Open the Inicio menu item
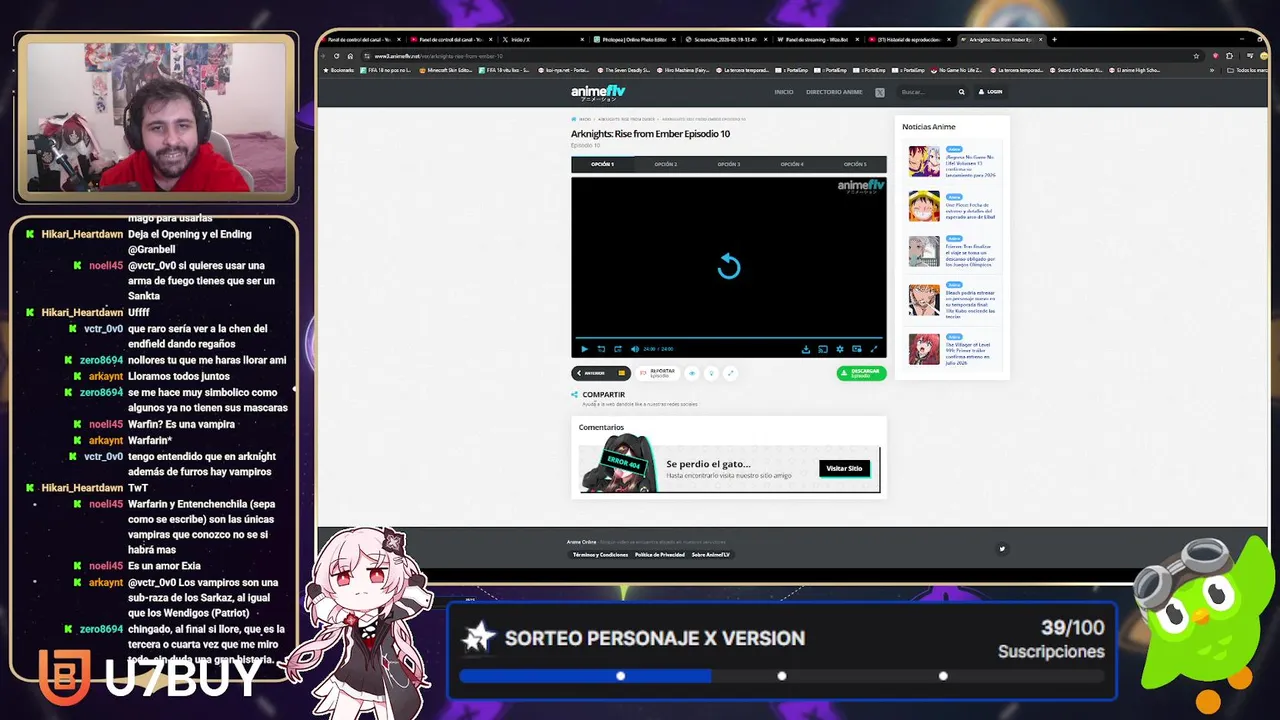 pyautogui.click(x=784, y=92)
